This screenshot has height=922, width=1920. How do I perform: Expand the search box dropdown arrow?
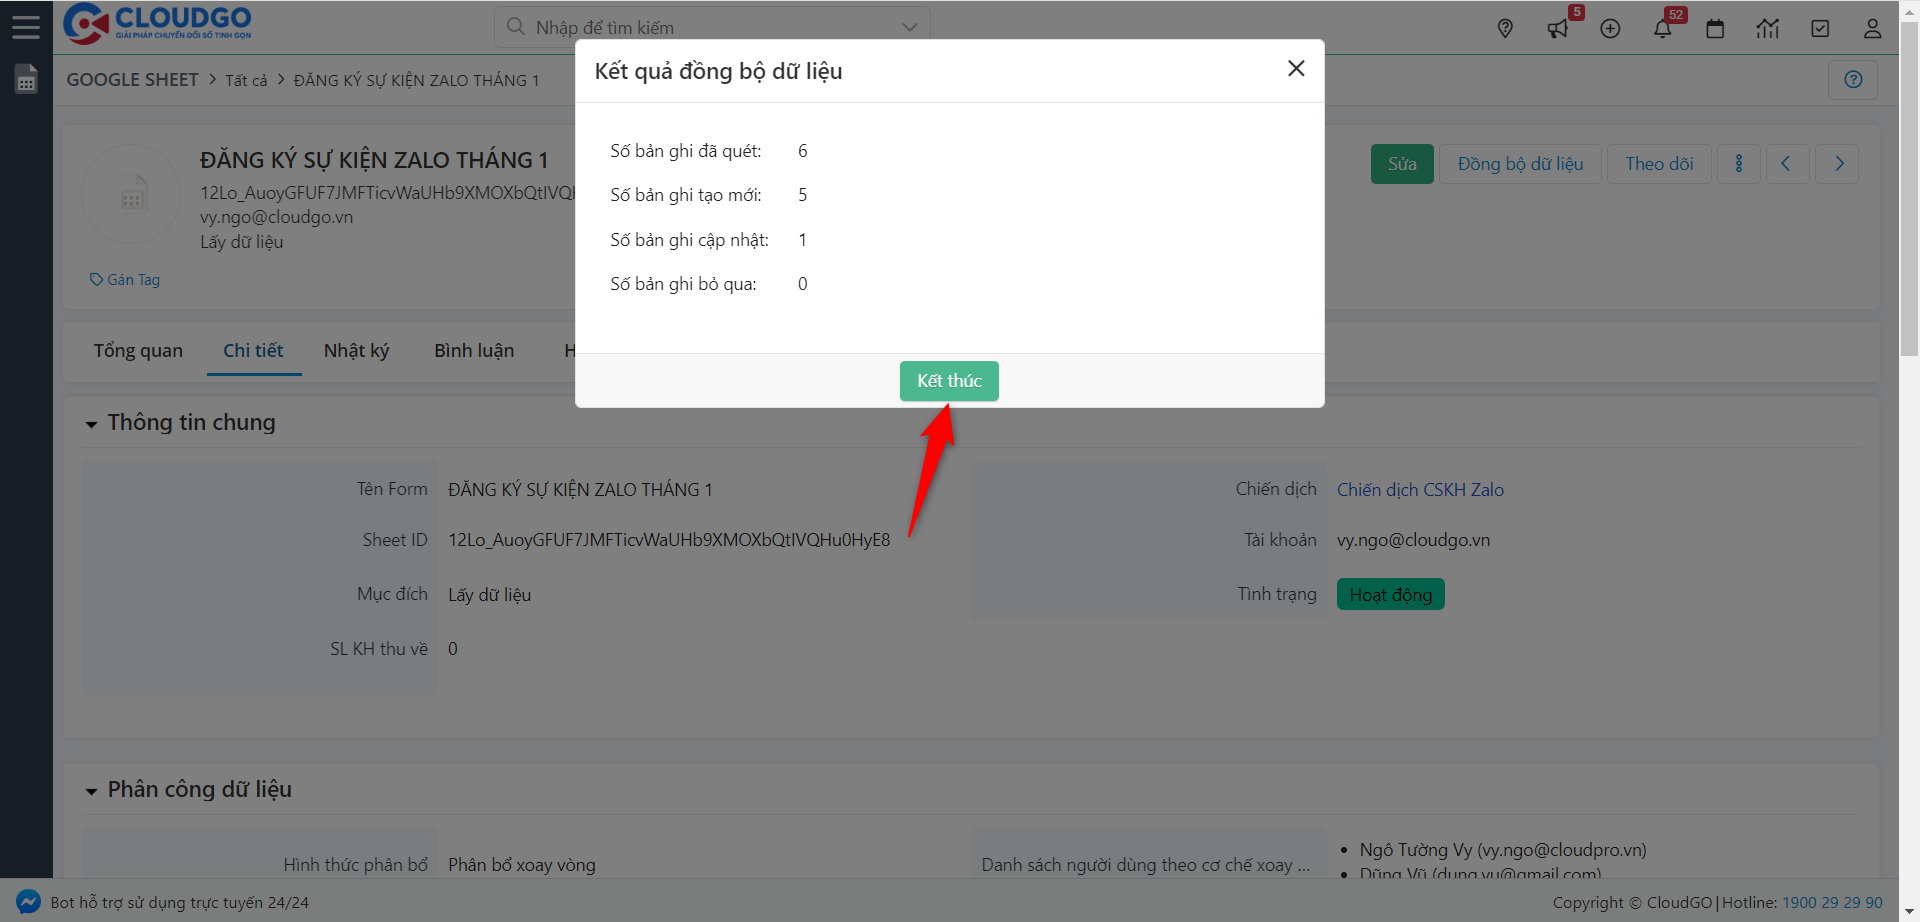click(909, 27)
